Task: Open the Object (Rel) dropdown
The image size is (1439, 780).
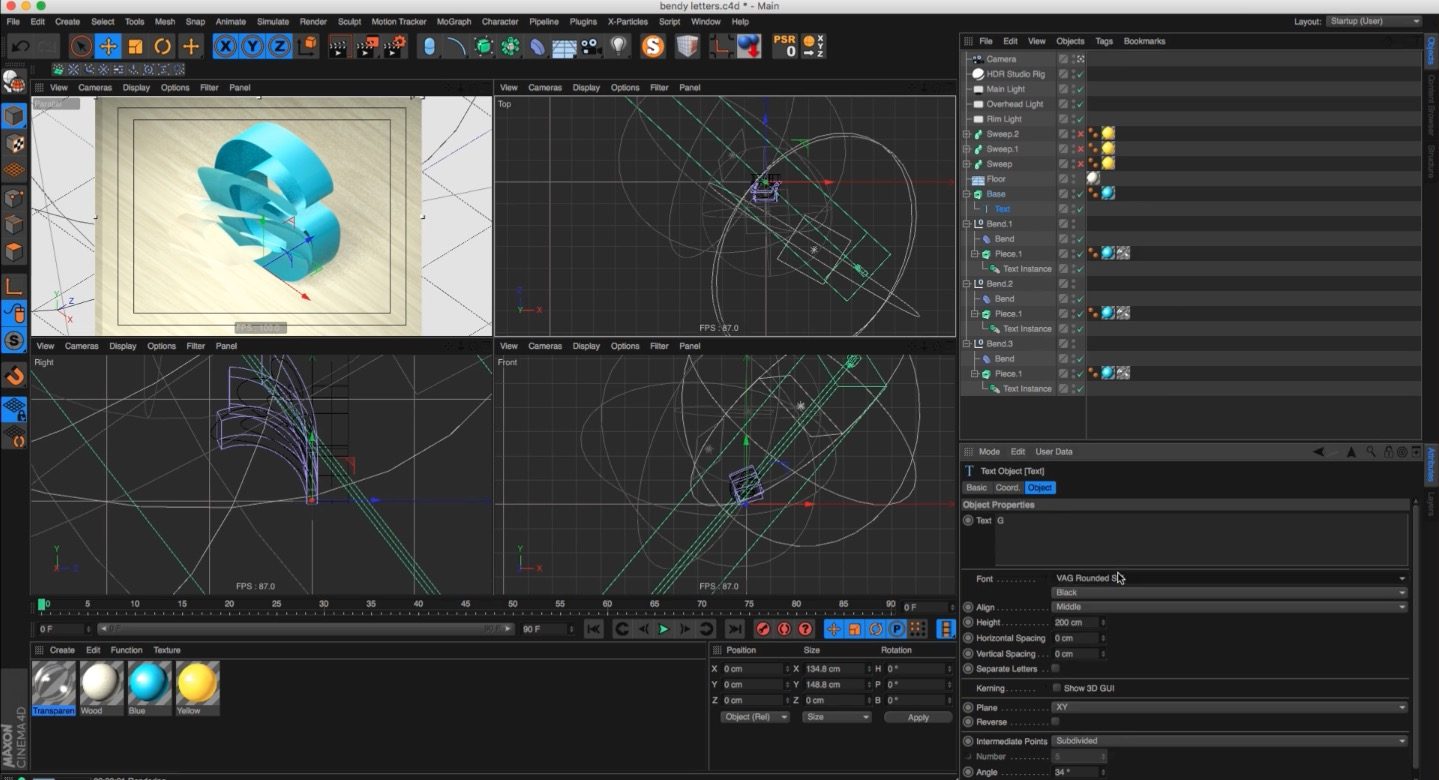Action: pyautogui.click(x=755, y=717)
